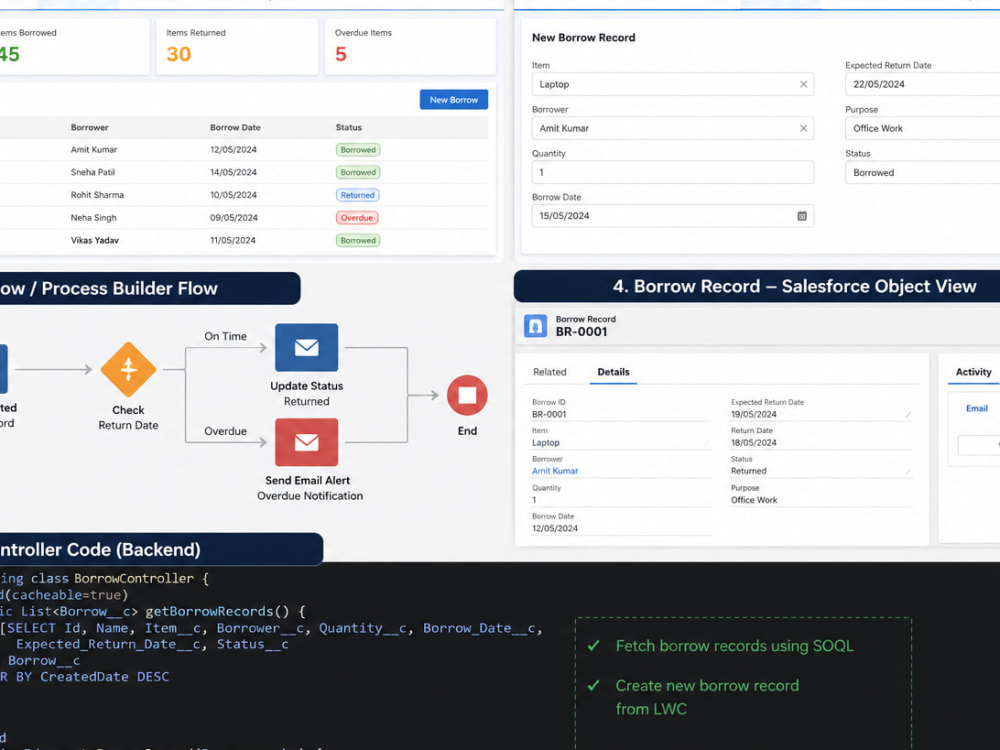
Task: Click the Expected Return Date value 19/05/2024
Action: [754, 415]
